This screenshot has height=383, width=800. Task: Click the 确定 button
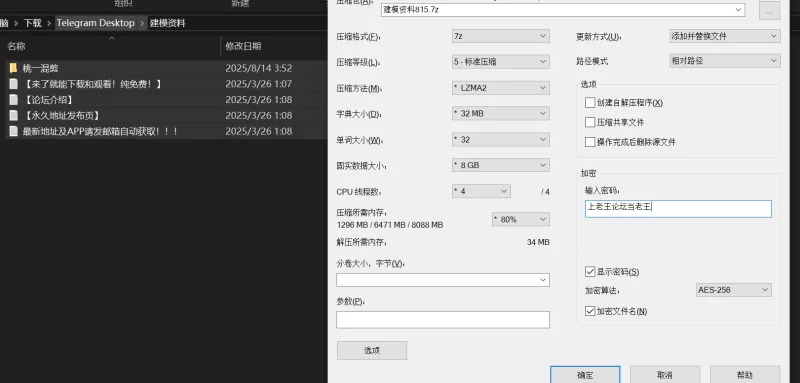coord(585,375)
